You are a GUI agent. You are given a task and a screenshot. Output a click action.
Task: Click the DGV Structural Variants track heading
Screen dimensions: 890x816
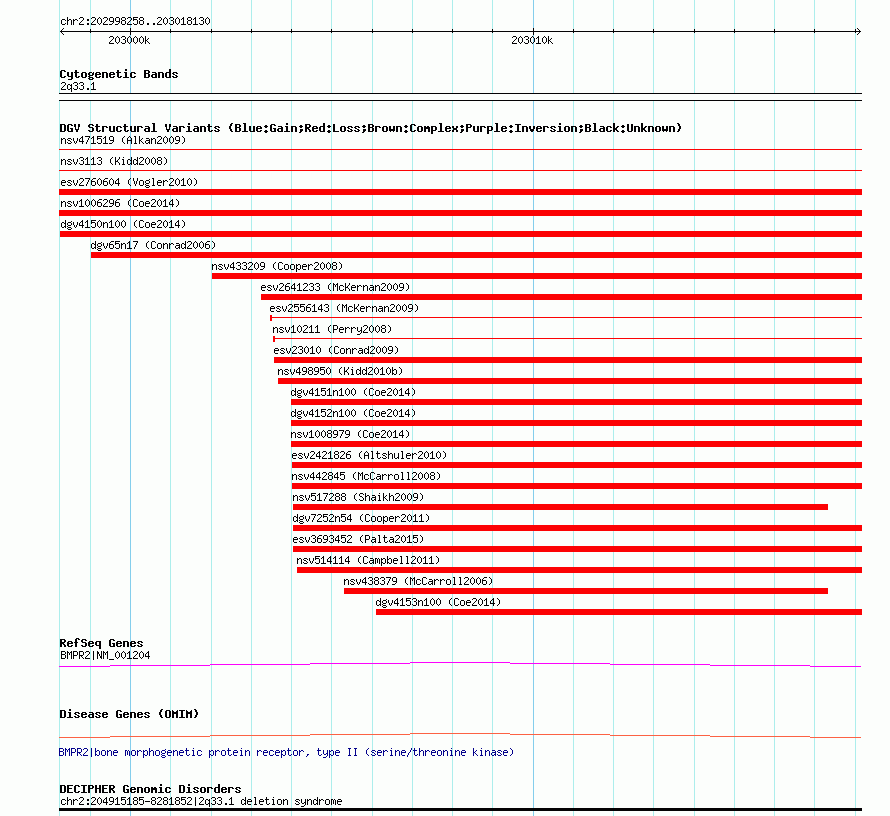pyautogui.click(x=370, y=128)
